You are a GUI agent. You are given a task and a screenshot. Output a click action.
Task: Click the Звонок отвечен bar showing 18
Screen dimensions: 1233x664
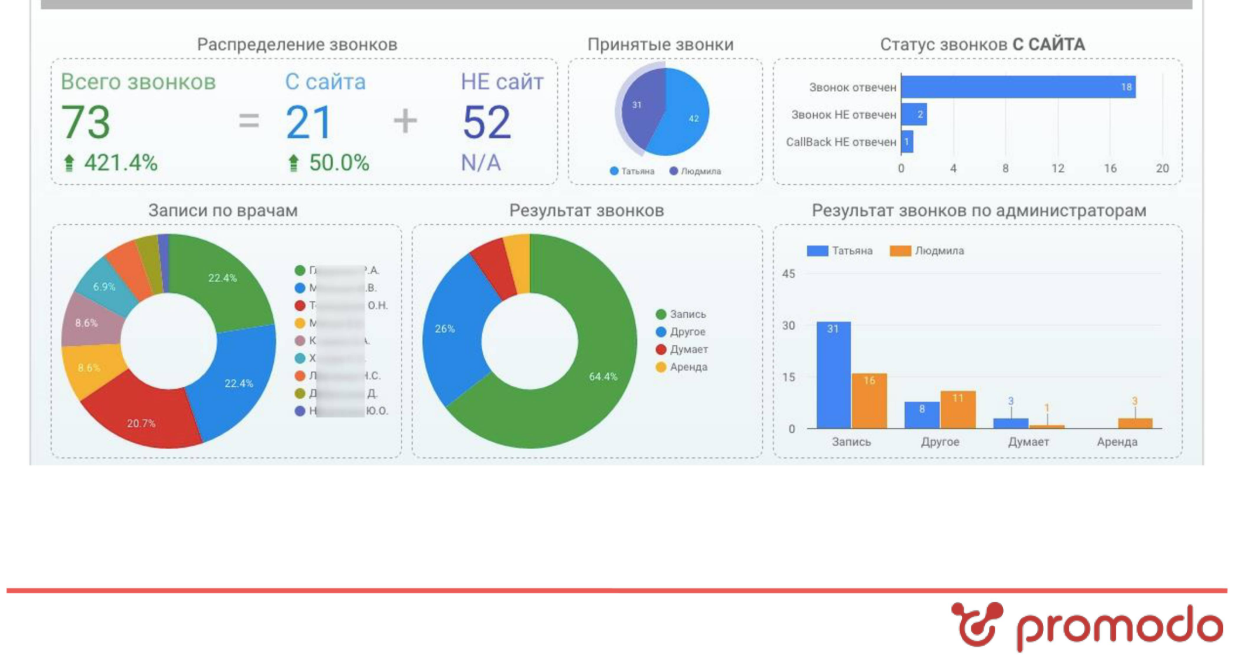click(1020, 87)
